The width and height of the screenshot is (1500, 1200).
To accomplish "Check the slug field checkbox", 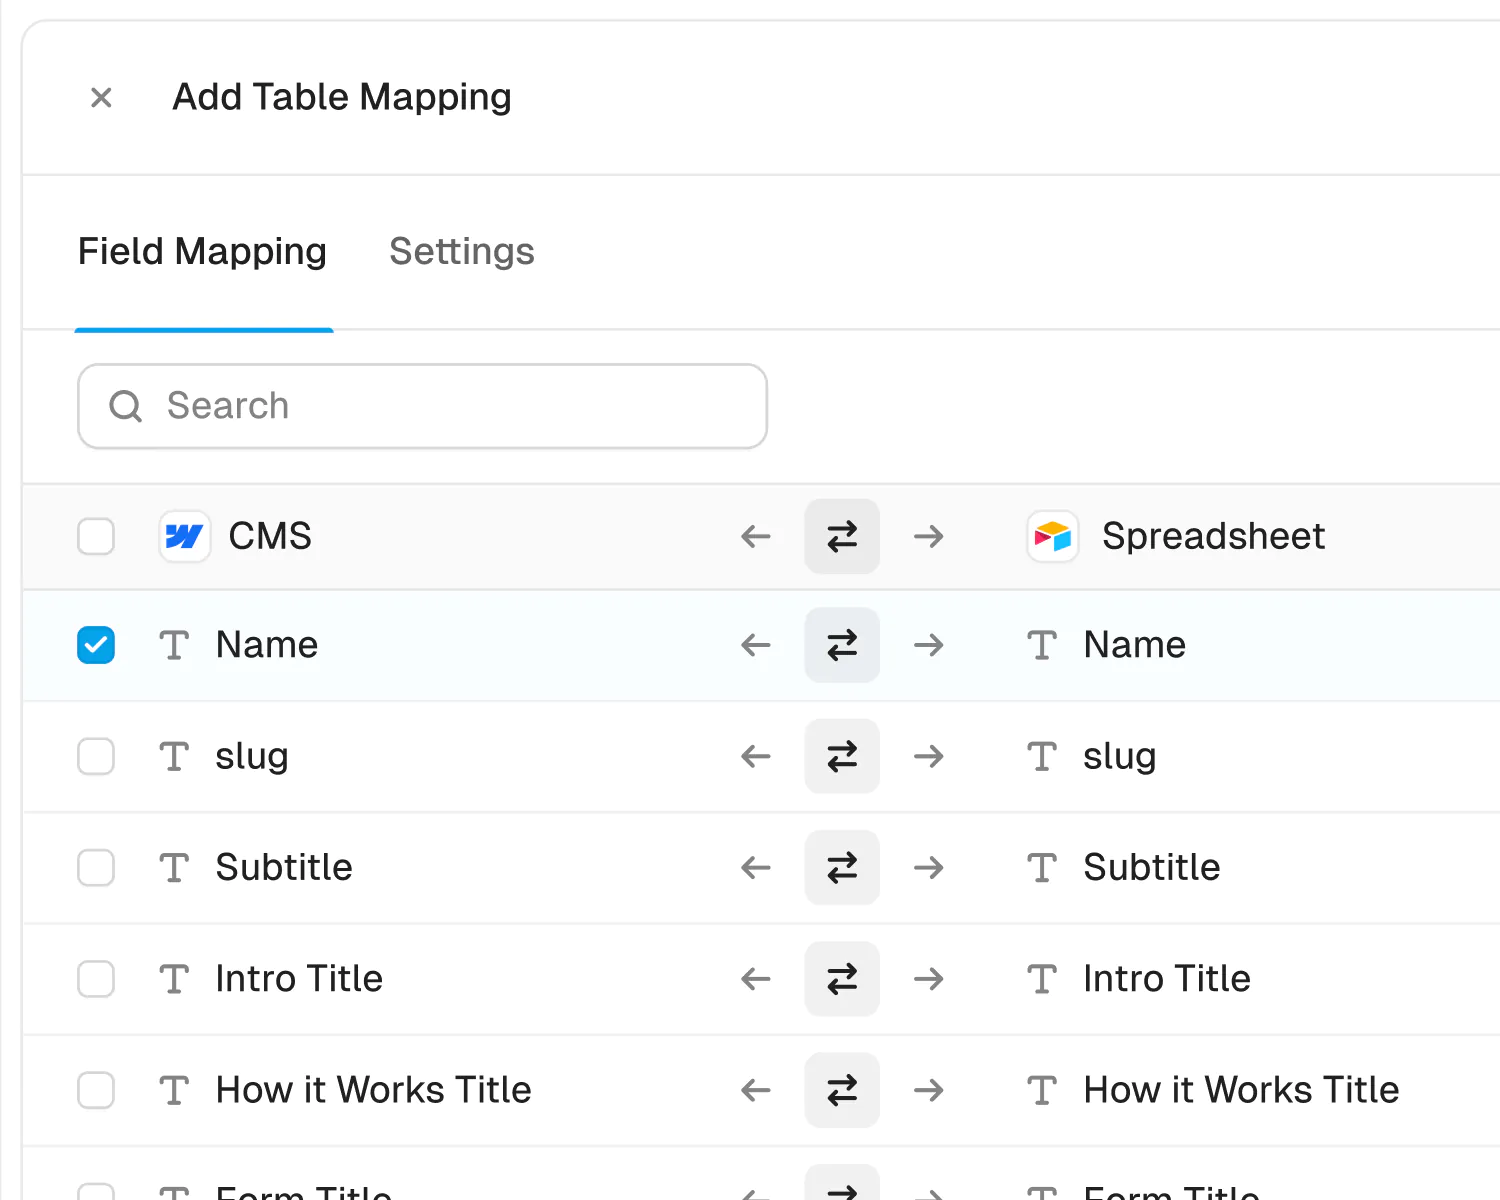I will [x=96, y=756].
